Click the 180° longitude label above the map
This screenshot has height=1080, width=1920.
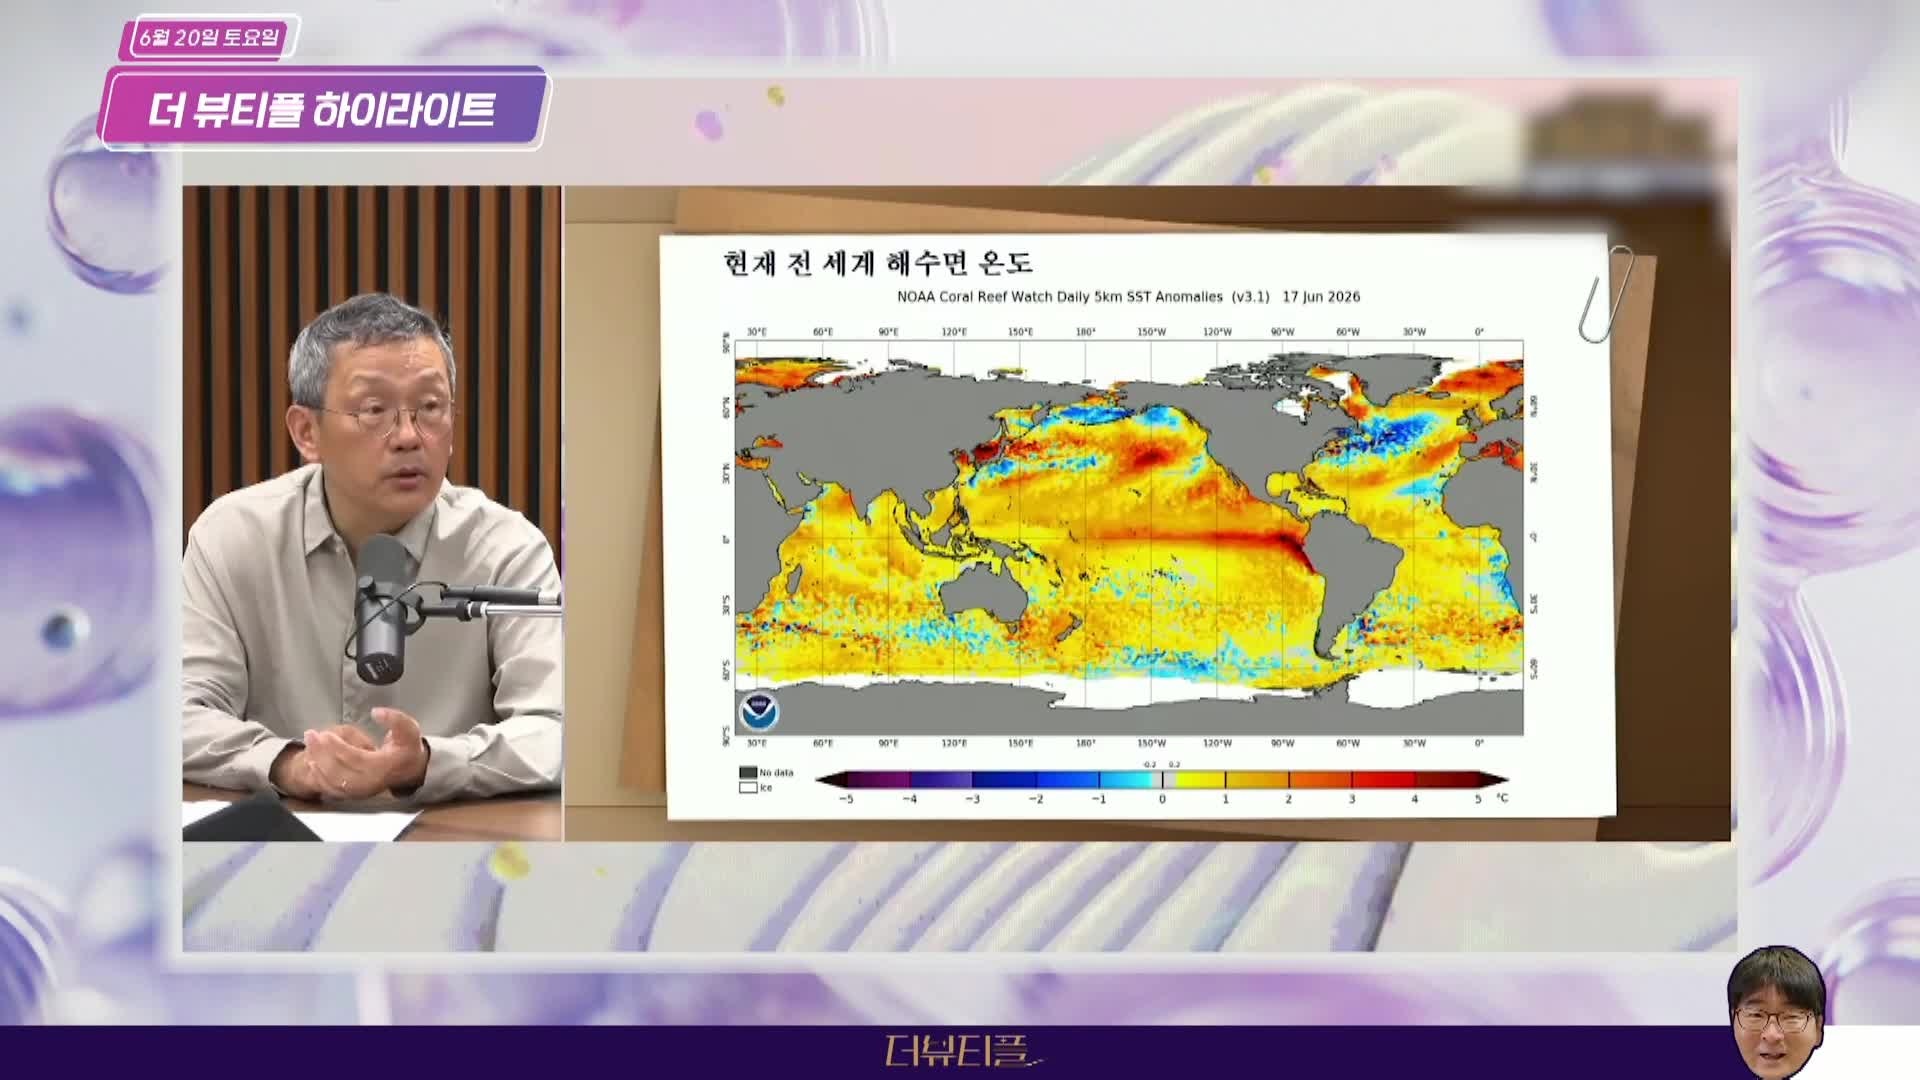[1085, 332]
